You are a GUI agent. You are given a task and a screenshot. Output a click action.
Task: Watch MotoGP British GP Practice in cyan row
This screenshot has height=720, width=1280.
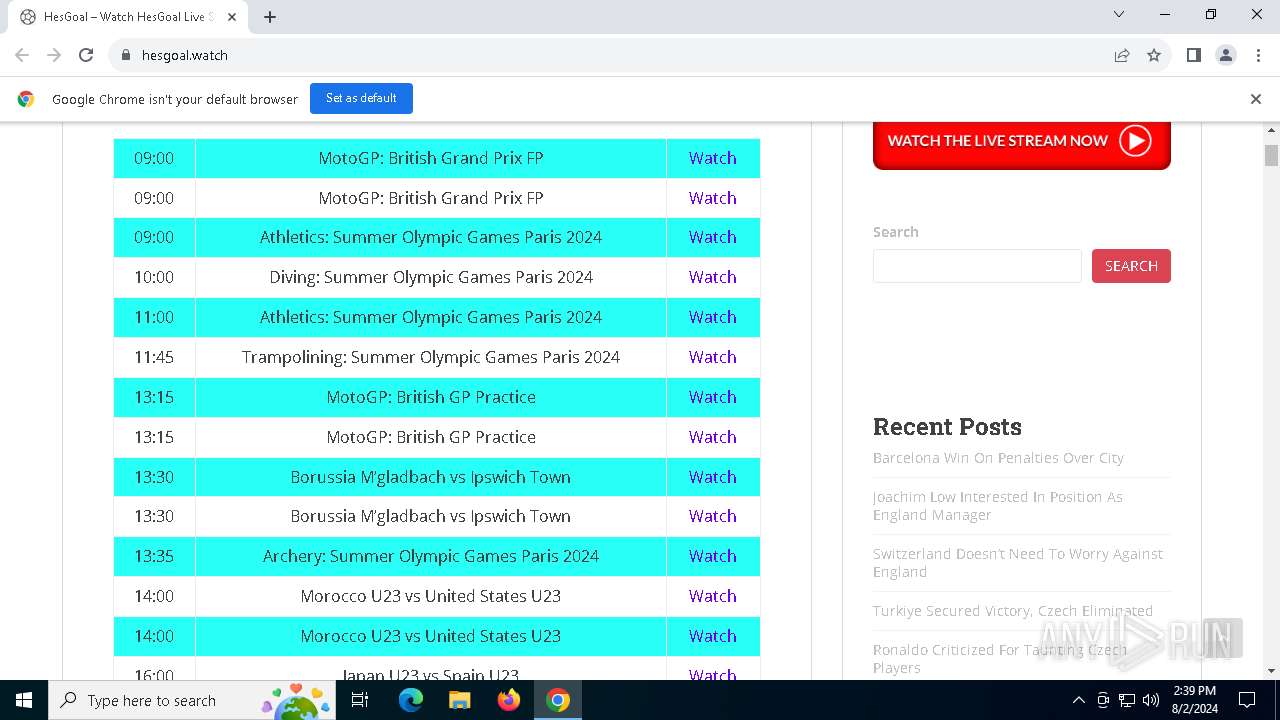coord(712,397)
